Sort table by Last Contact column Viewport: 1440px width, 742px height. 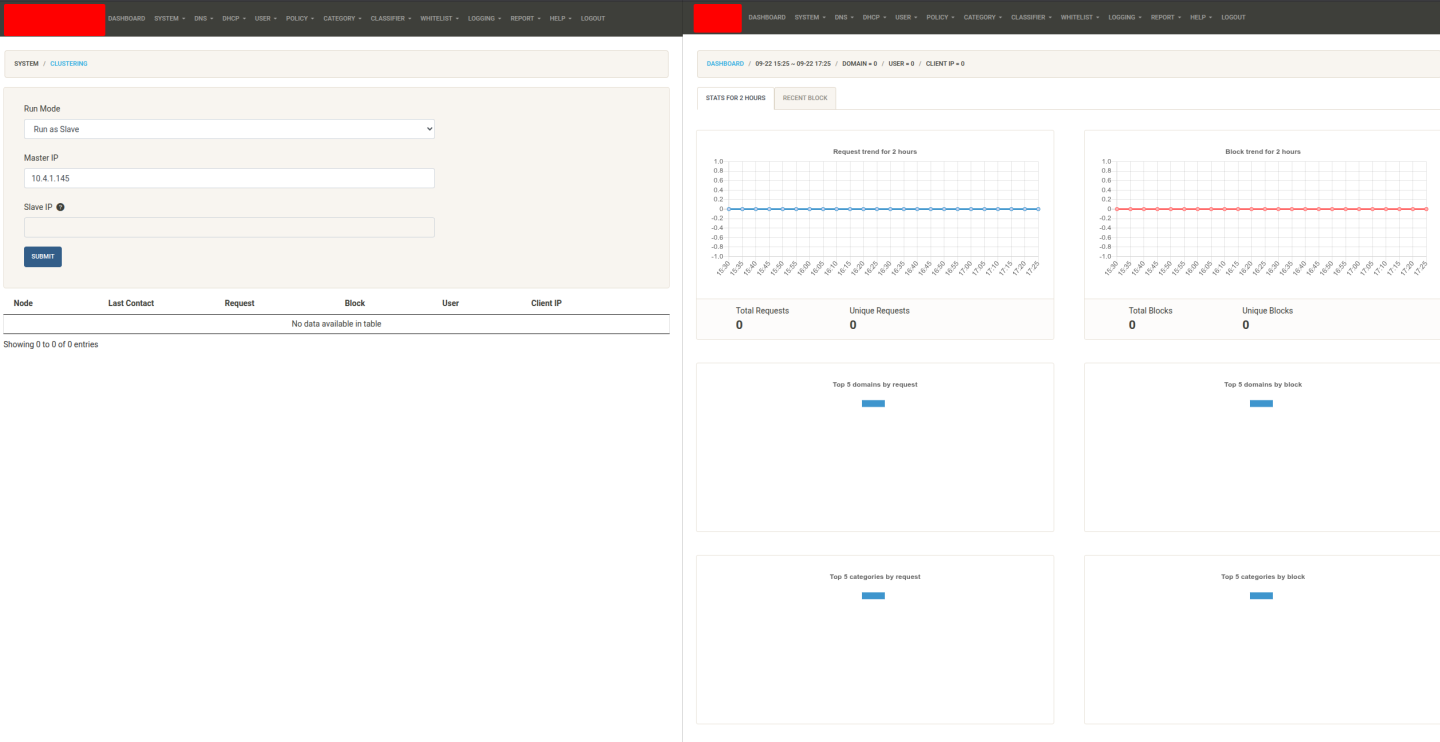click(131, 303)
